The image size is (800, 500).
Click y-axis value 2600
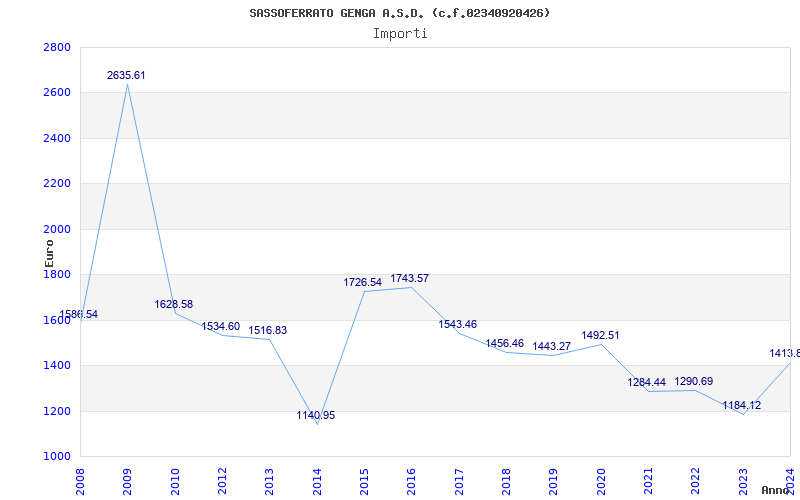[57, 93]
